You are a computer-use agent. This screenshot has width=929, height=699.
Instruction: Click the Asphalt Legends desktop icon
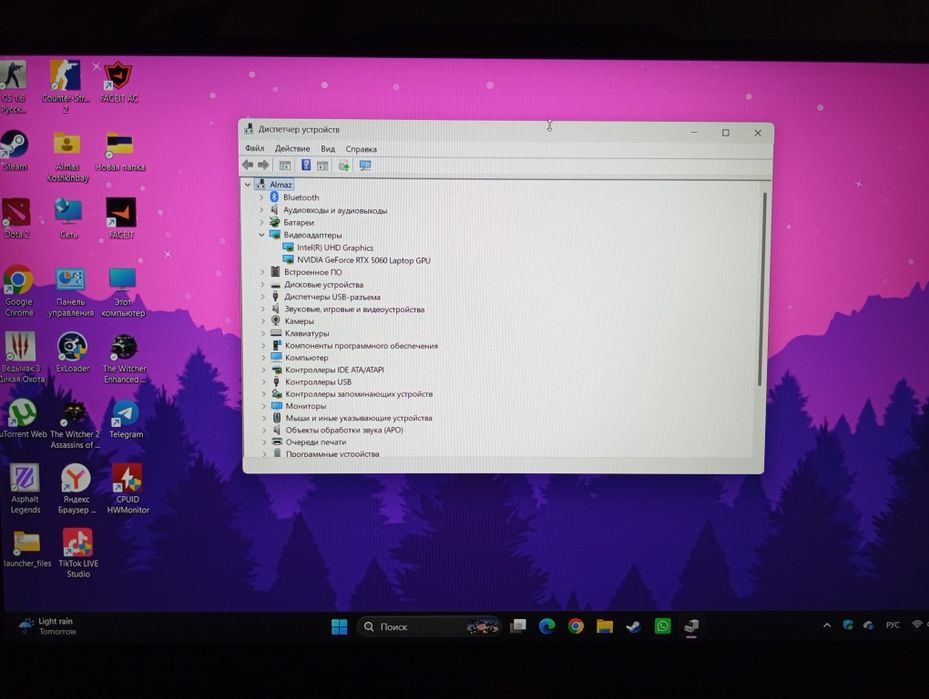[x=25, y=489]
